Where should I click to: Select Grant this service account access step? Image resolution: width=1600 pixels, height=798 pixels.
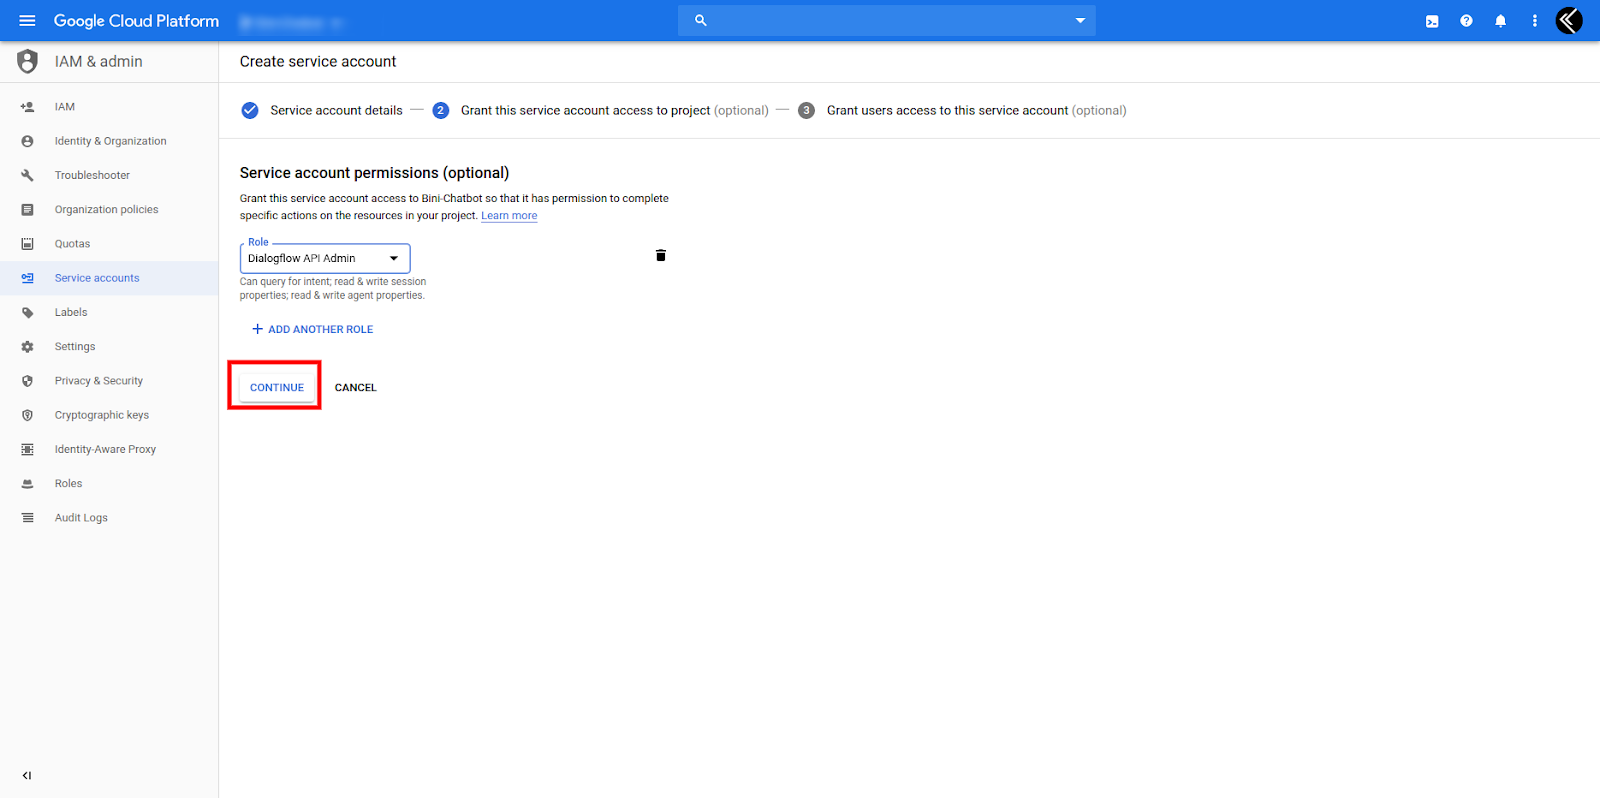tap(614, 111)
